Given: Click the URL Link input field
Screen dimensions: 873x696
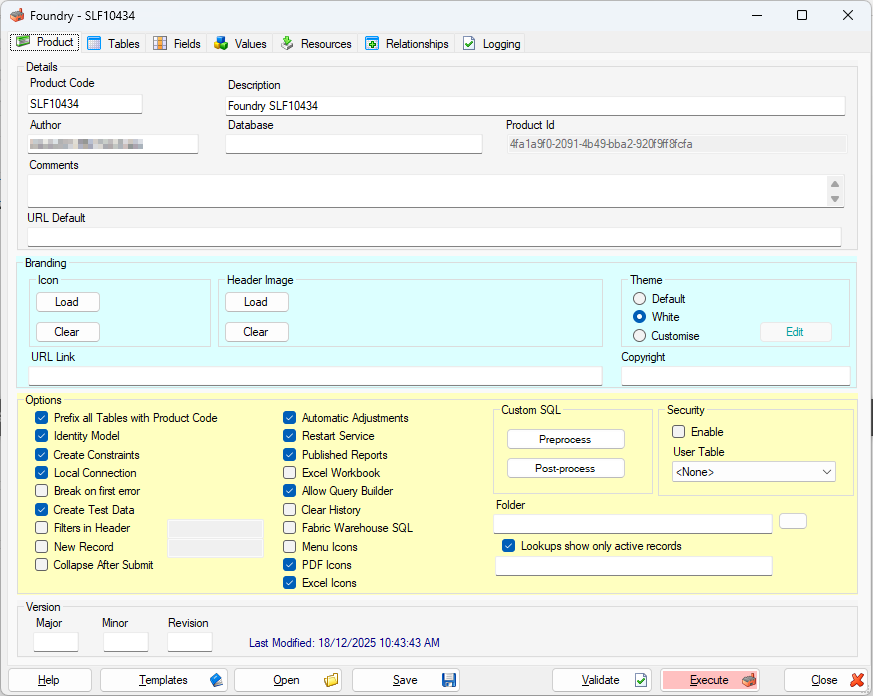Looking at the screenshot, I should 315,376.
